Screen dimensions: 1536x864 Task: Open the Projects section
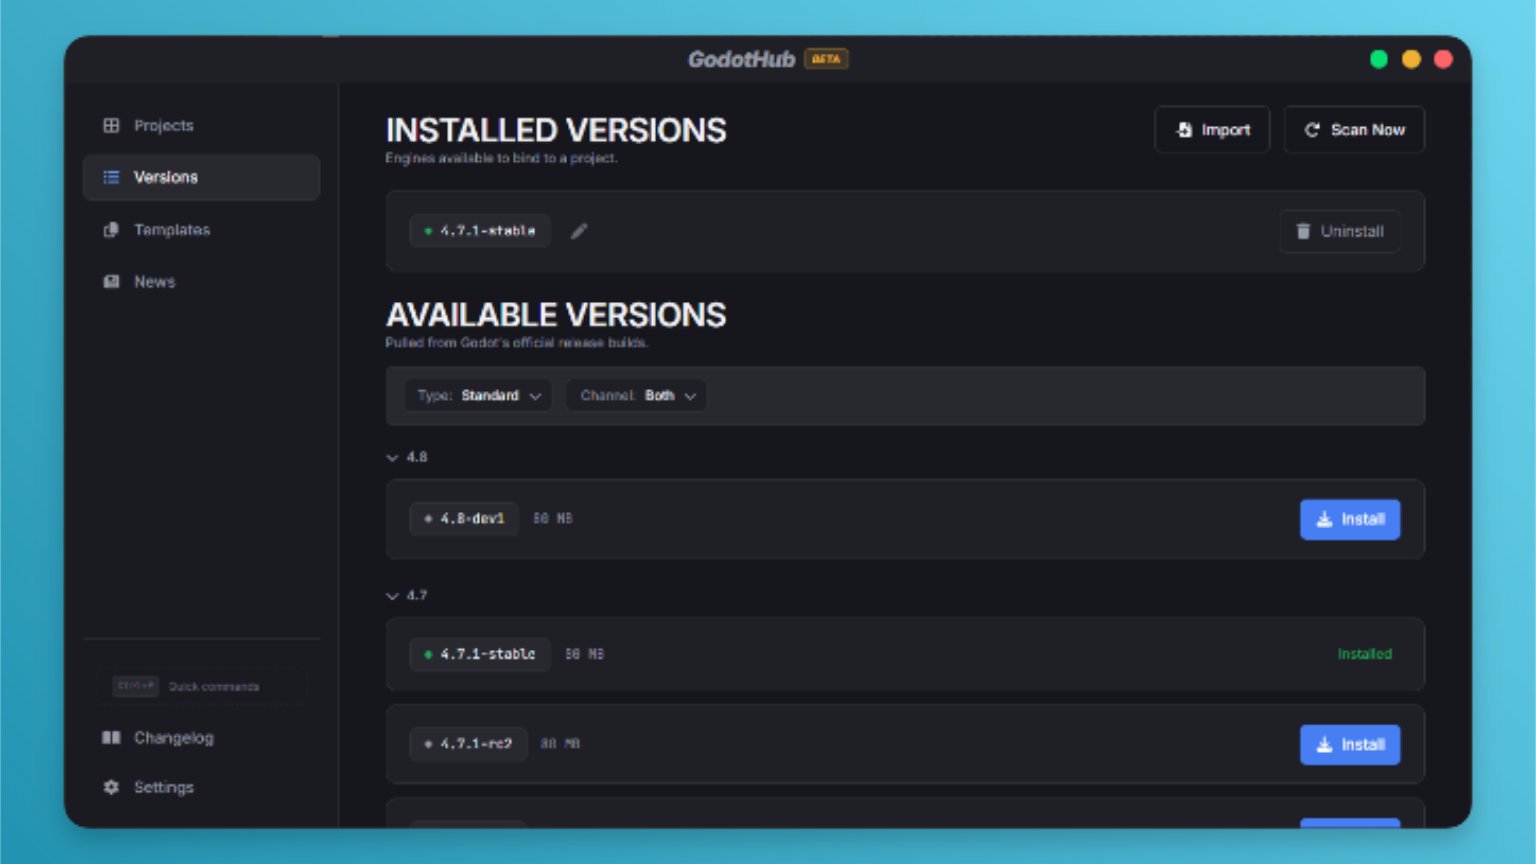click(x=201, y=125)
